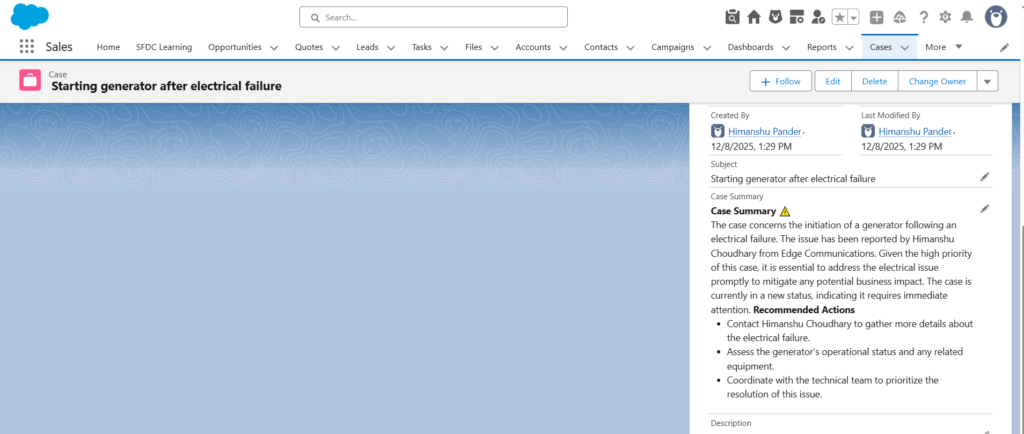The width and height of the screenshot is (1024, 434).
Task: Open the notifications bell
Action: pyautogui.click(x=966, y=17)
